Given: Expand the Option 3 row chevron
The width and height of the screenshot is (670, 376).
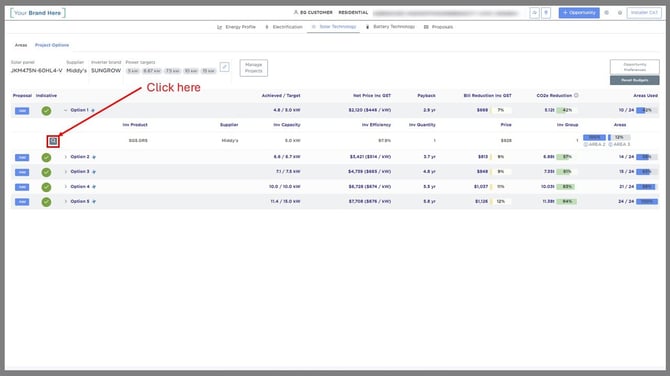Looking at the screenshot, I should (x=65, y=172).
